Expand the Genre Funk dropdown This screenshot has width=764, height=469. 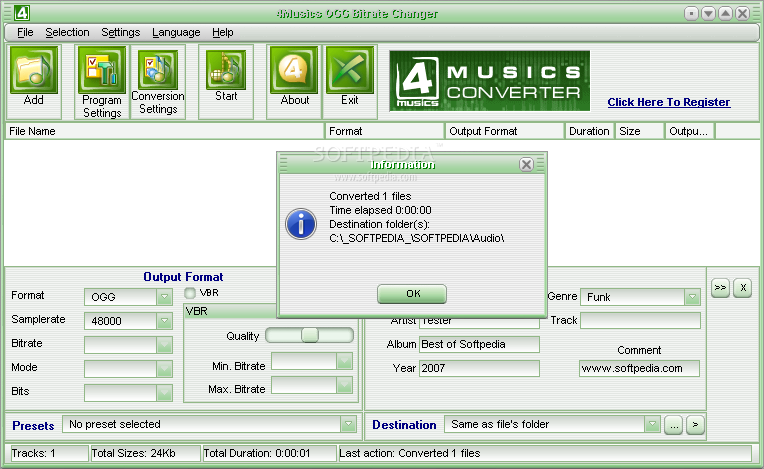tap(692, 297)
